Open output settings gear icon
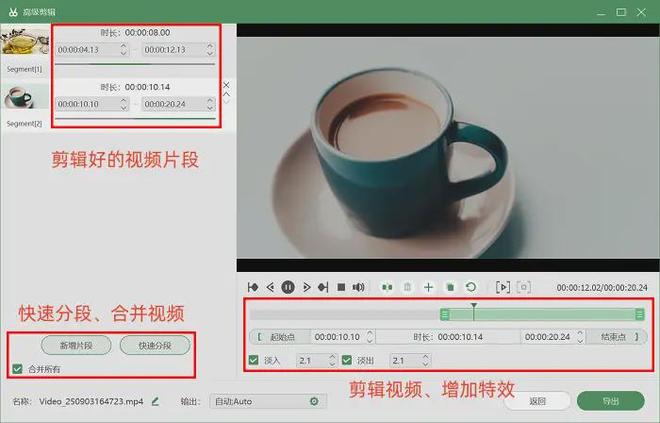660x423 pixels. [313, 401]
